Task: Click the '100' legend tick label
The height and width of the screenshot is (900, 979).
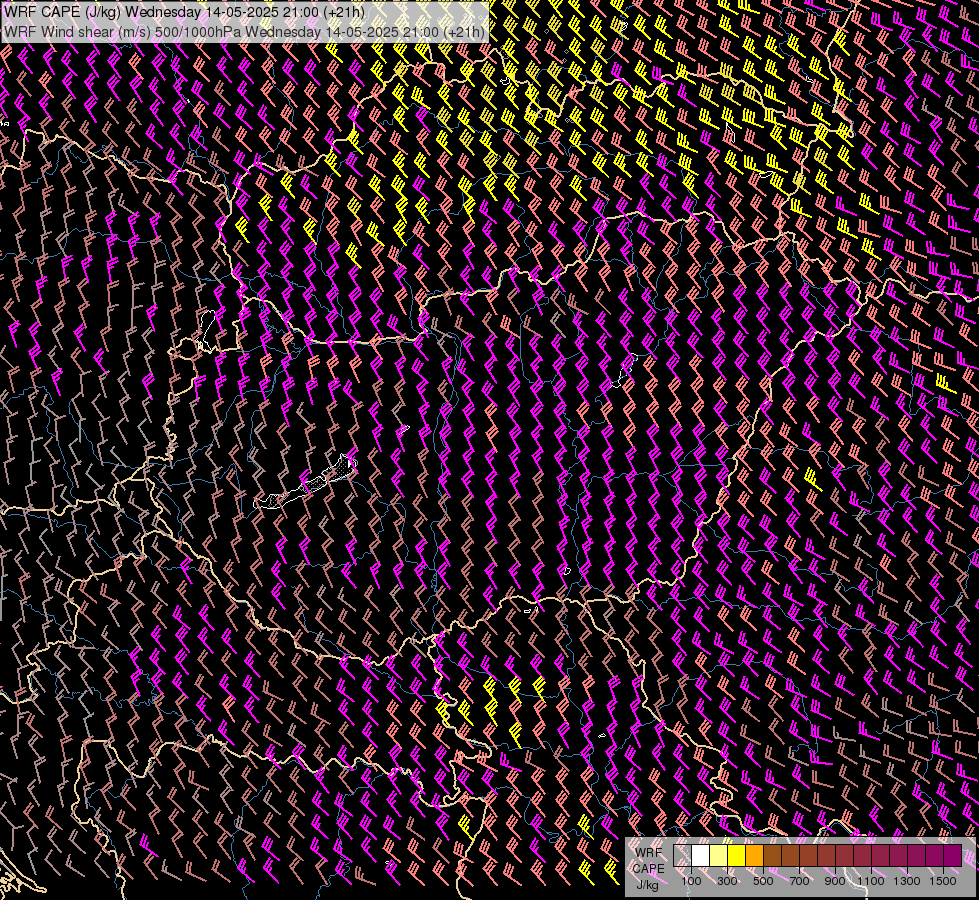Action: click(x=691, y=881)
